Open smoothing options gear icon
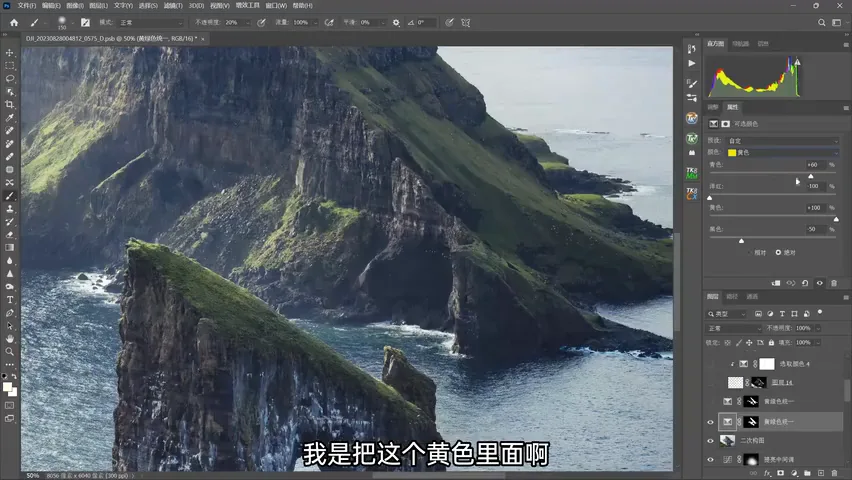The image size is (852, 480). coord(396,22)
